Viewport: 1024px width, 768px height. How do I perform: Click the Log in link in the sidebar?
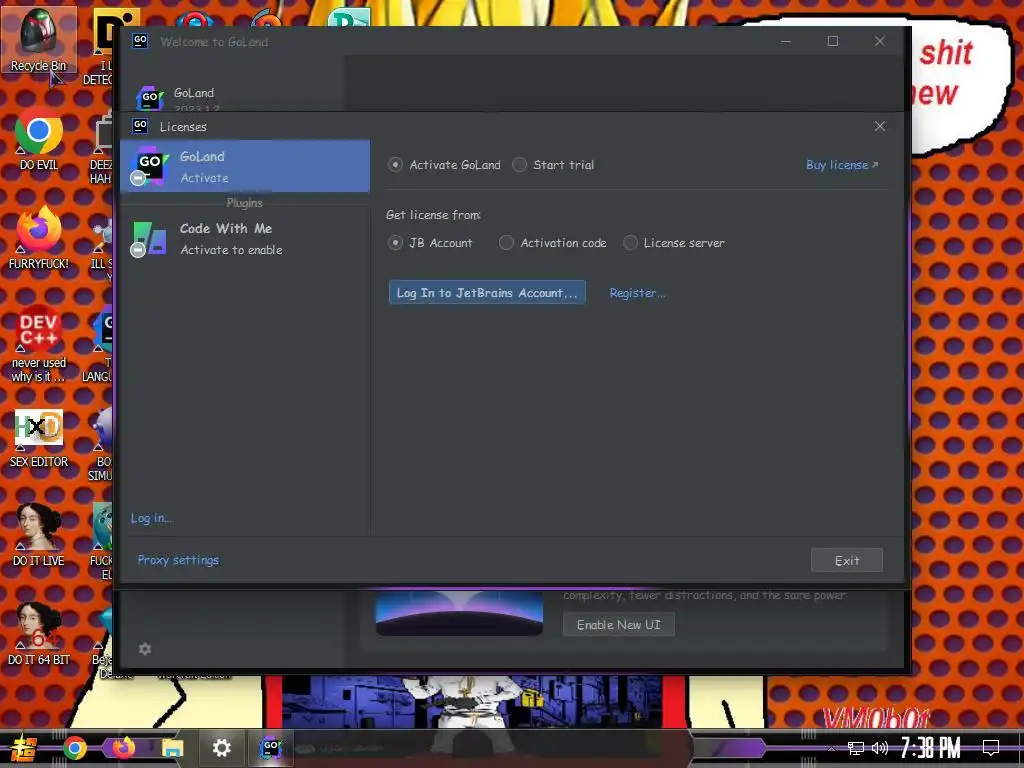point(151,518)
